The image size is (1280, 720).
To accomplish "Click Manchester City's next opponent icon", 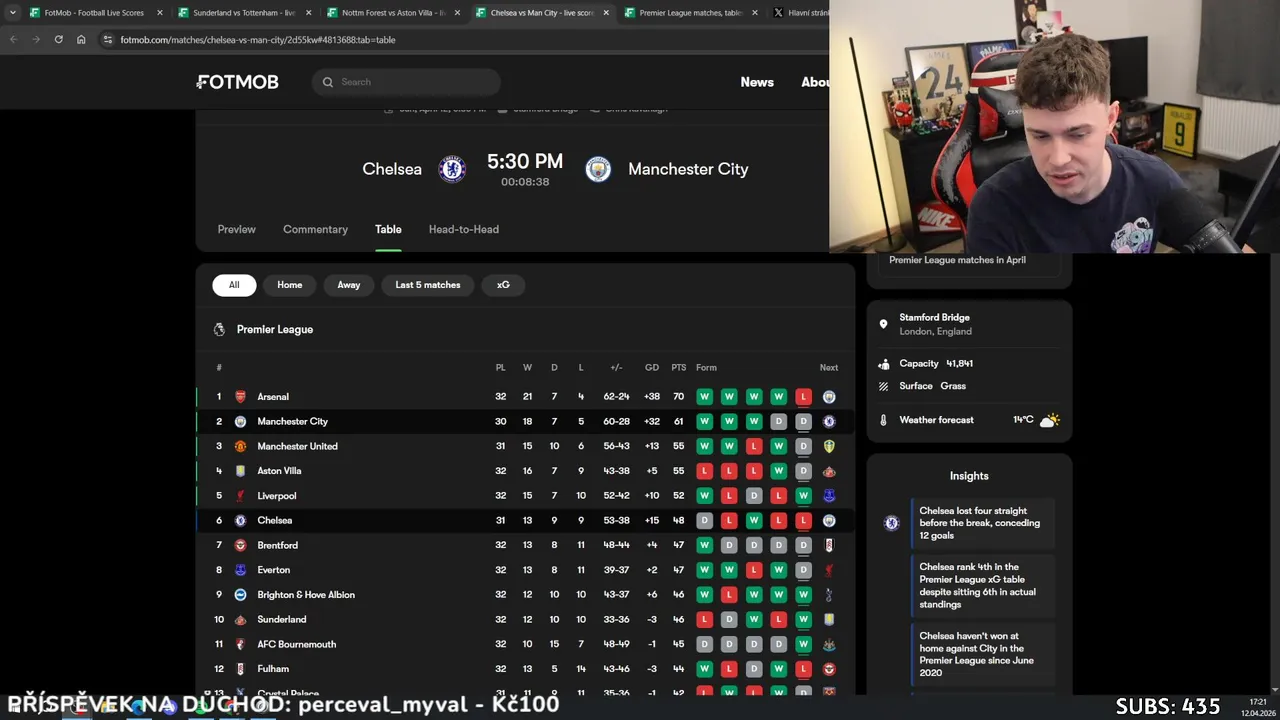I will 829,422.
